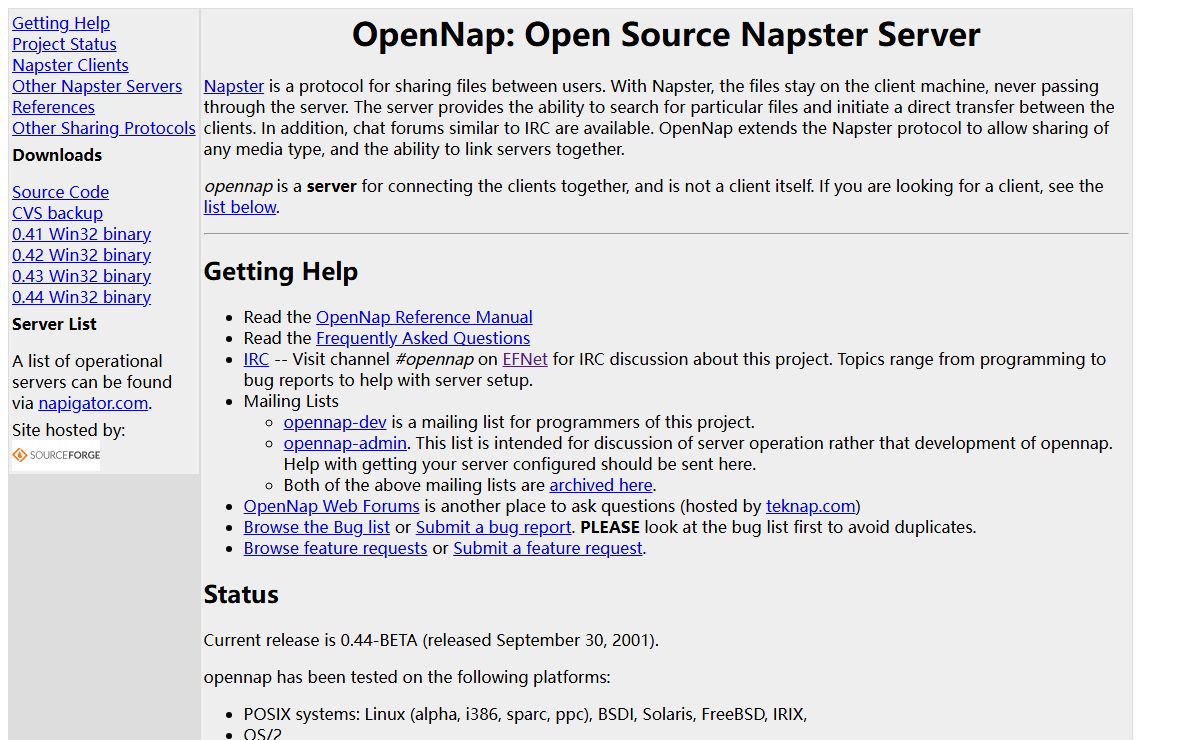Click the 'Mailing Lists' list item text

pos(291,401)
